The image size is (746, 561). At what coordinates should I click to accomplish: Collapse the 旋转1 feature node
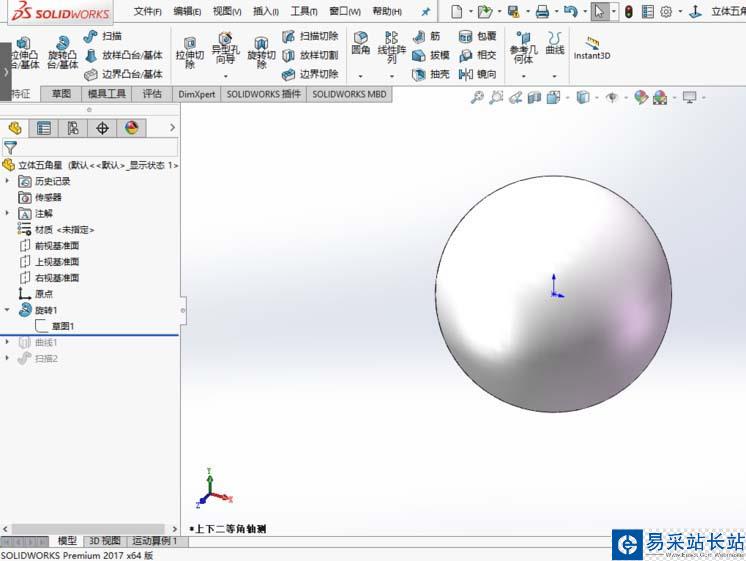(x=7, y=310)
